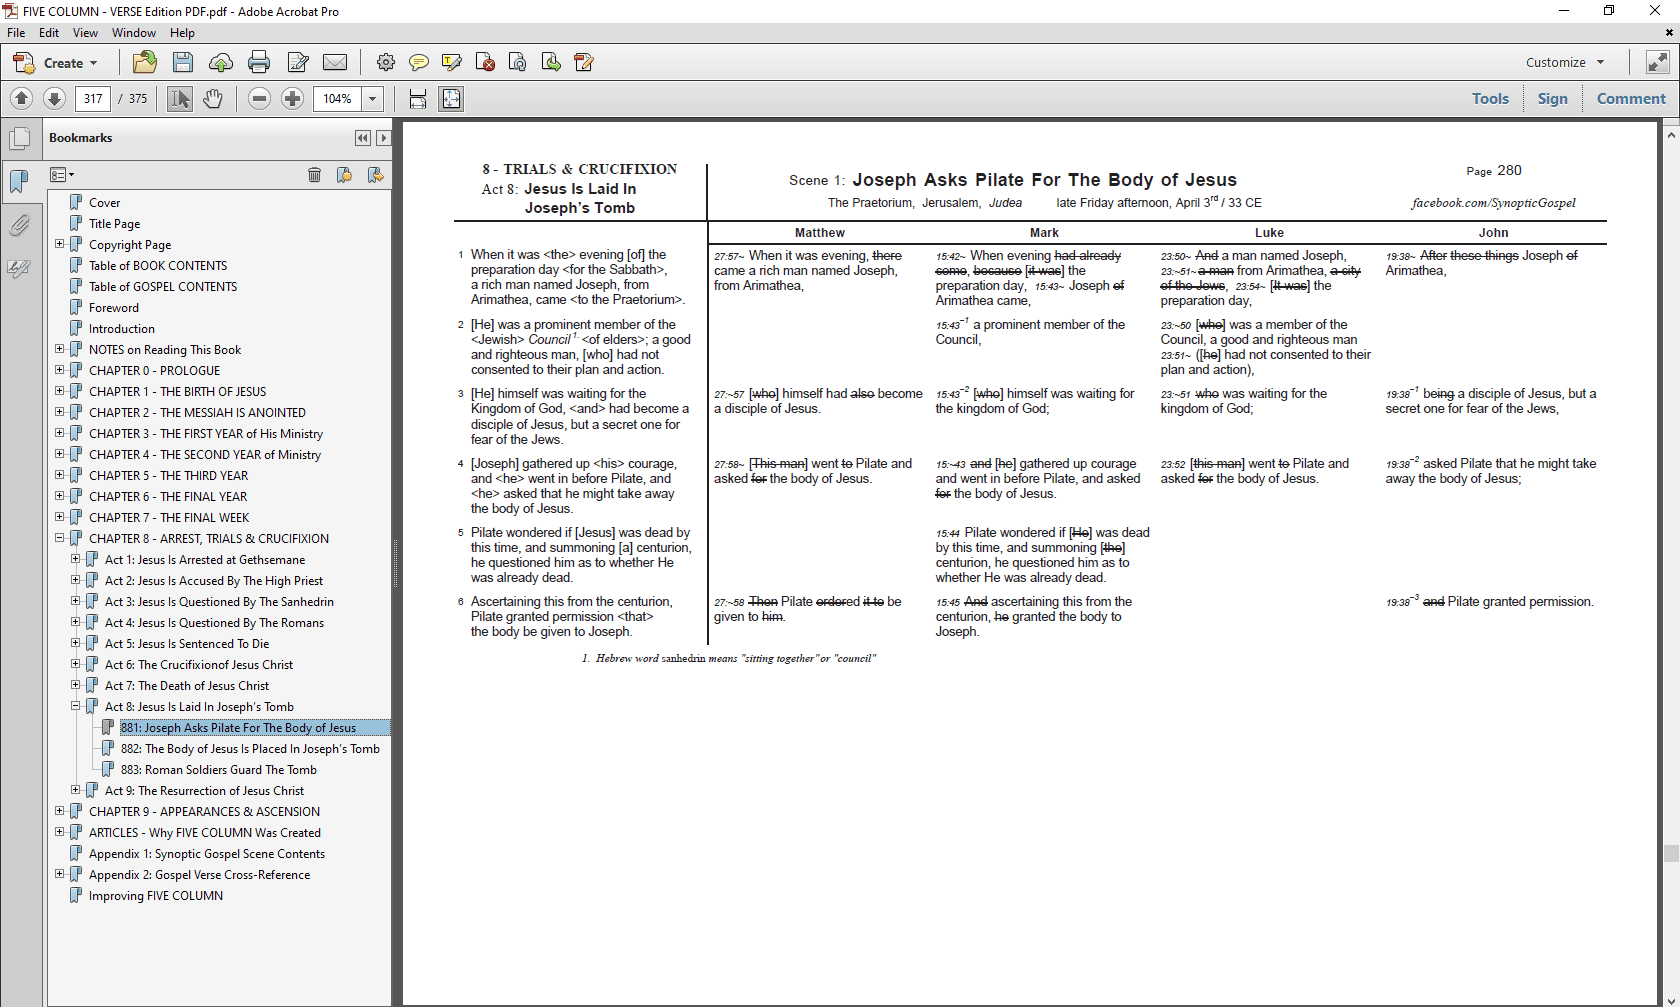Image resolution: width=1680 pixels, height=1007 pixels.
Task: Go to bookmark 883: Roman Soldiers Guard
Action: click(x=219, y=770)
